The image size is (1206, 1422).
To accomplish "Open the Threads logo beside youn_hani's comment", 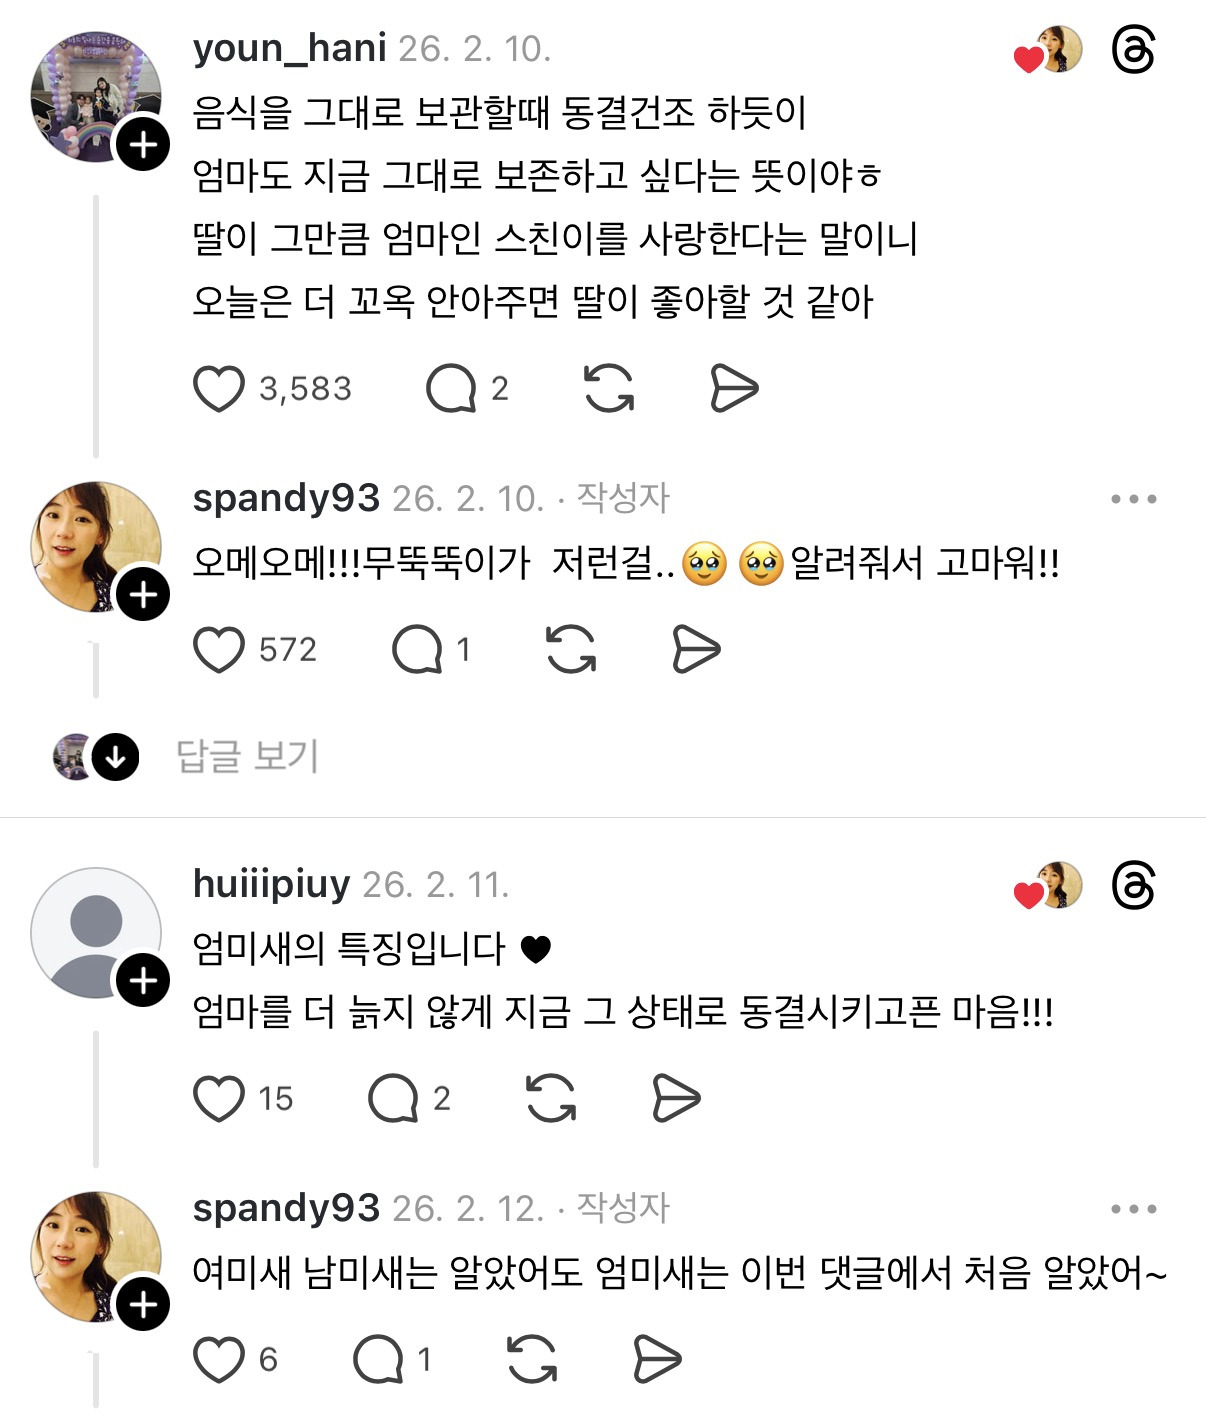I will click(1133, 50).
